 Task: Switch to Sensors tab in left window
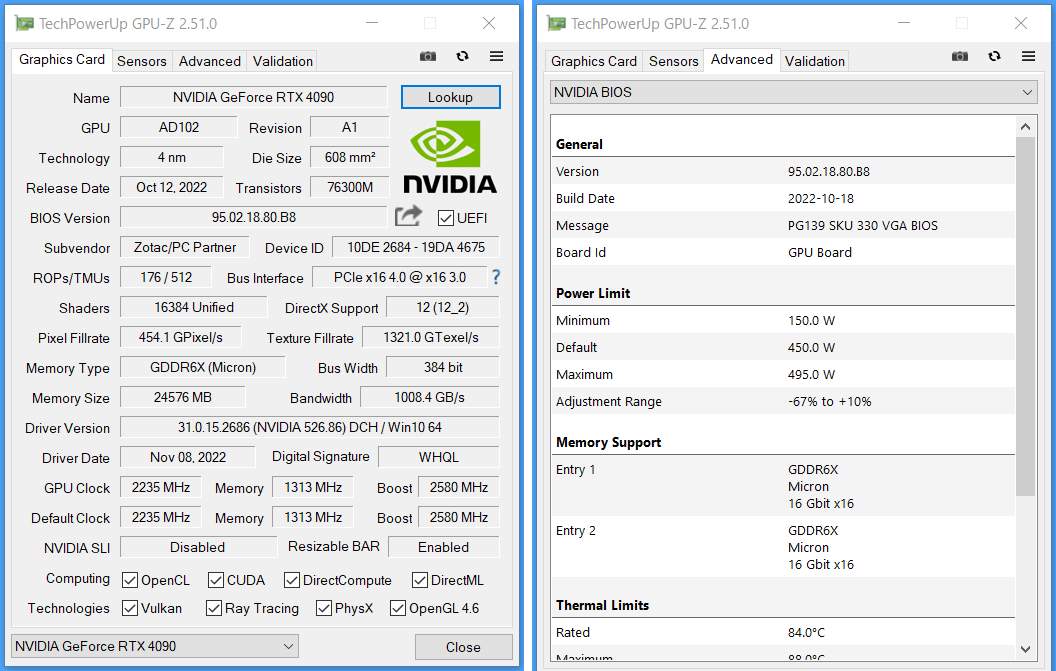141,61
